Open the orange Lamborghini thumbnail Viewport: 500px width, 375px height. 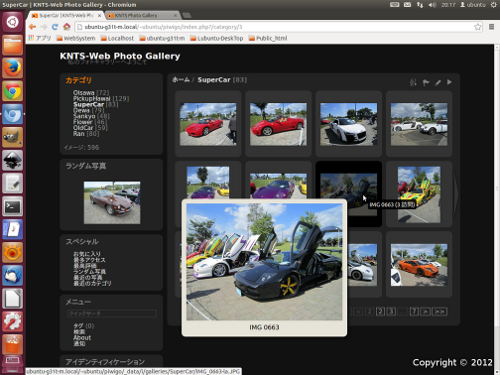(x=419, y=265)
